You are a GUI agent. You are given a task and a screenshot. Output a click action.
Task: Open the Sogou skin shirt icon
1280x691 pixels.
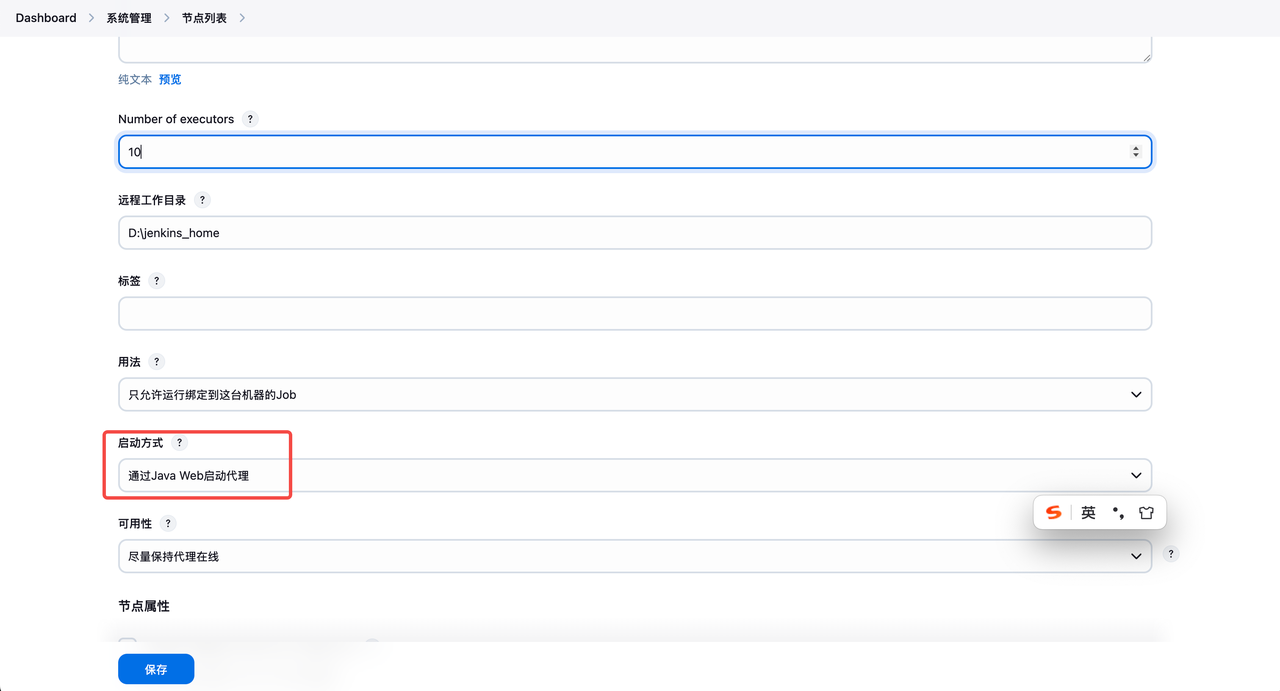pyautogui.click(x=1146, y=513)
